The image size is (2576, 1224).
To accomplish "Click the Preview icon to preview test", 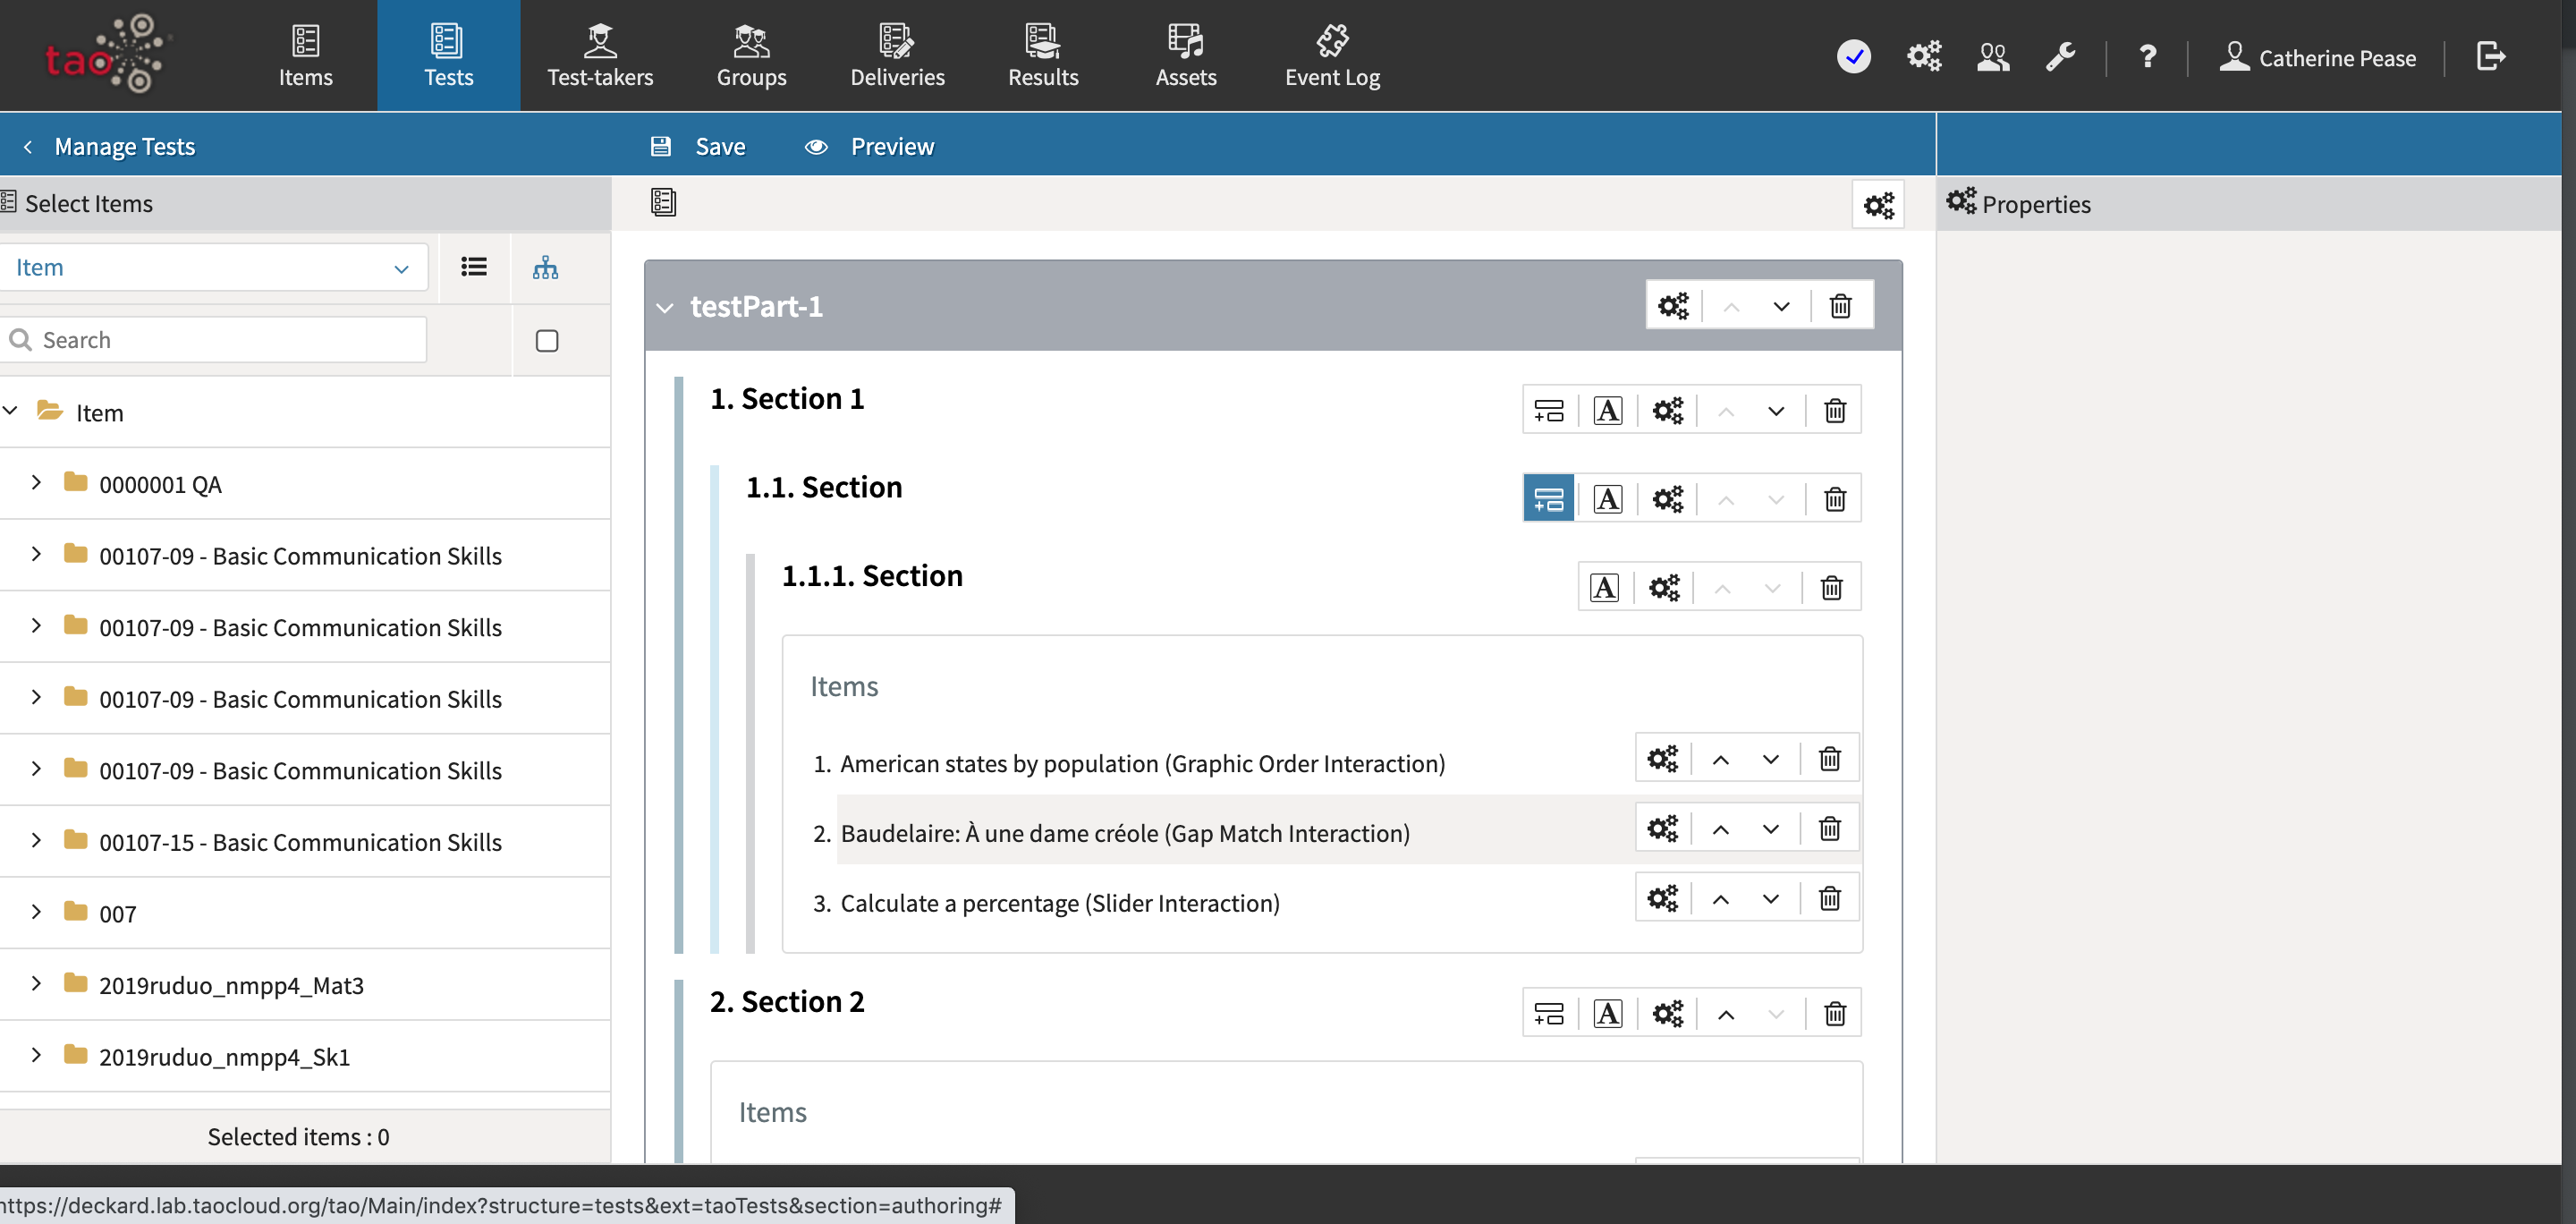I will (x=817, y=145).
